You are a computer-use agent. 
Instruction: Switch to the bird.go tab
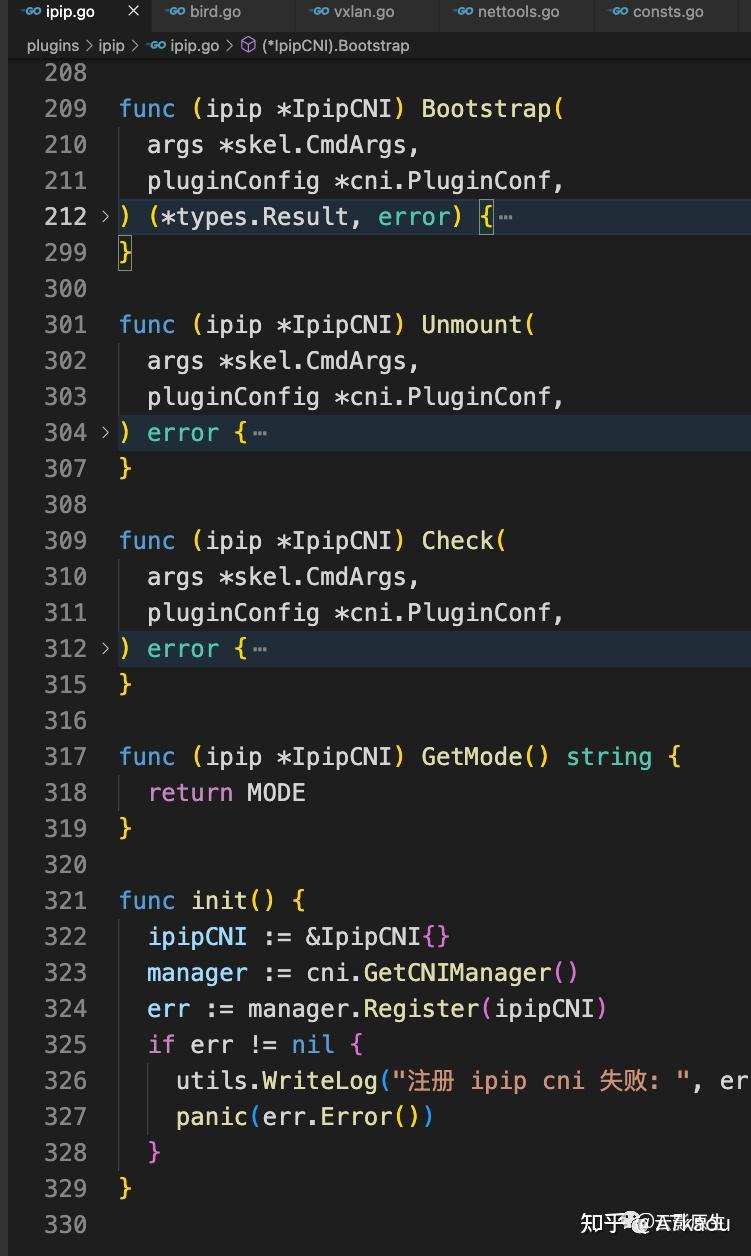(215, 12)
